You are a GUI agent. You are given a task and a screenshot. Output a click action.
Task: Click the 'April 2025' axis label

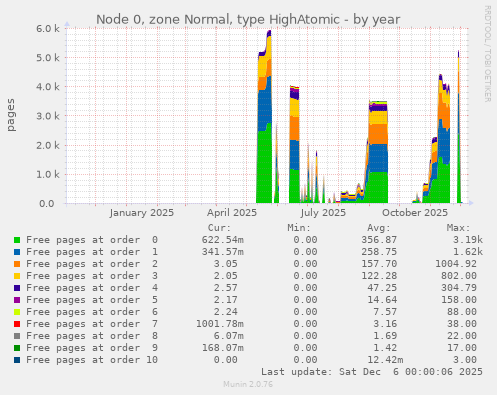232,213
